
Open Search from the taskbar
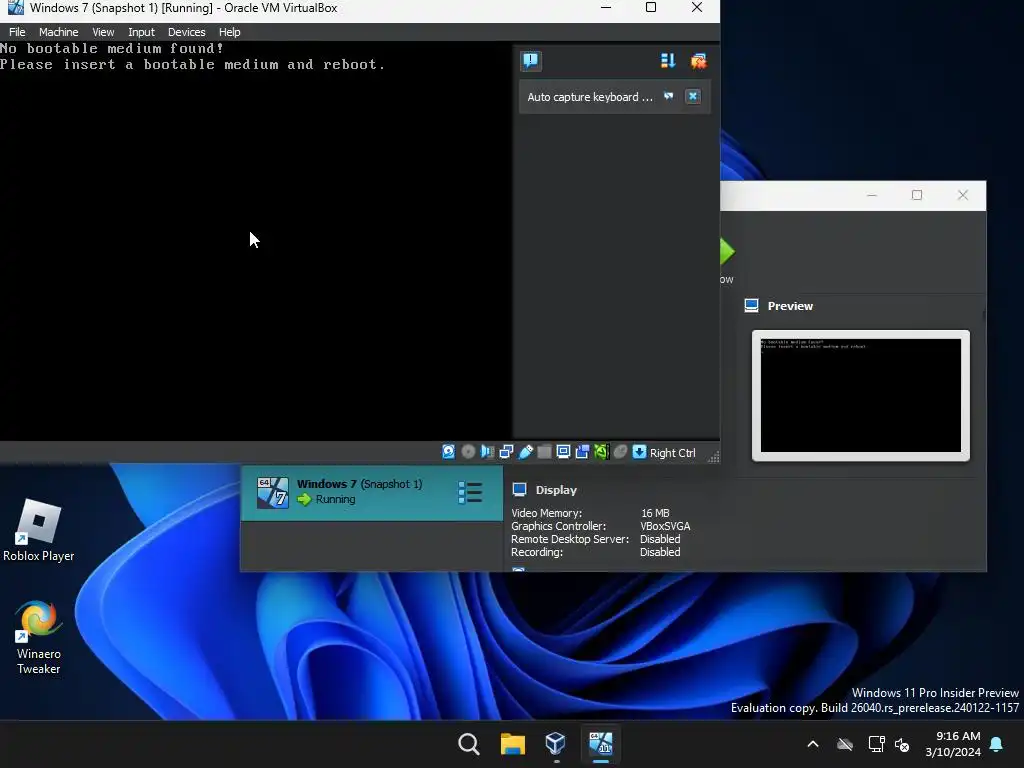tap(468, 743)
